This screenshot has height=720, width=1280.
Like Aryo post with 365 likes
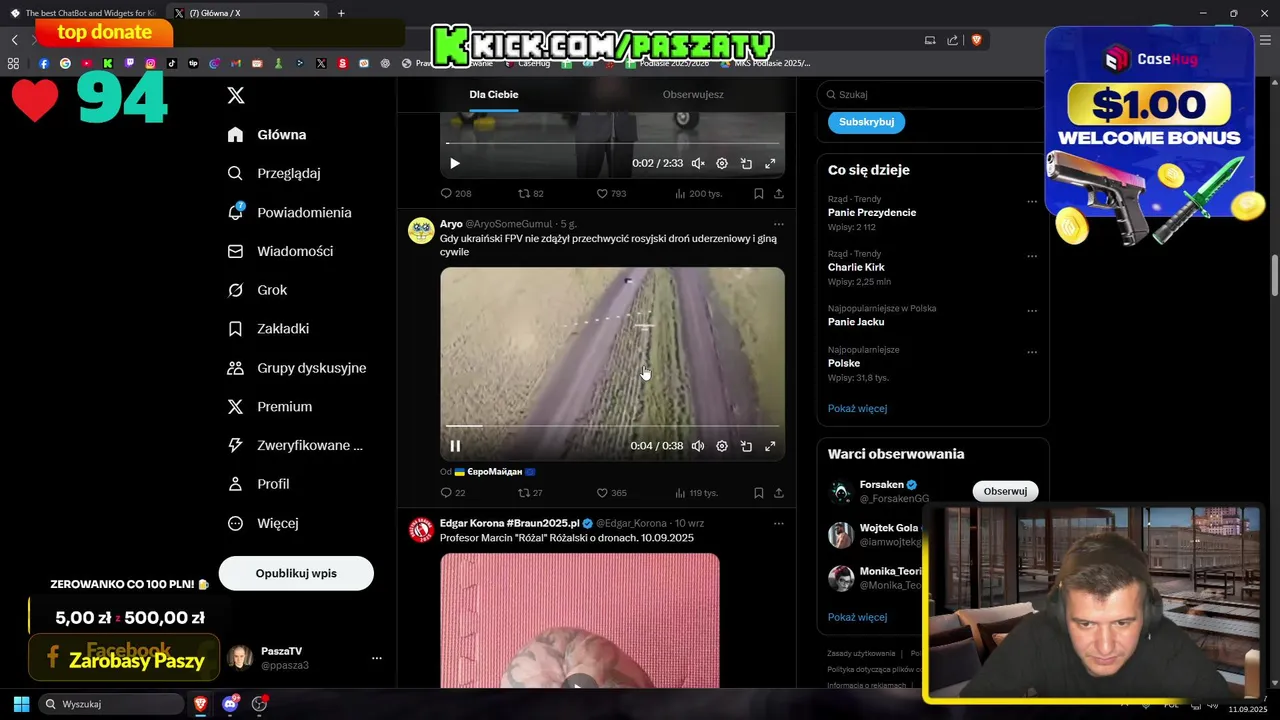(611, 493)
